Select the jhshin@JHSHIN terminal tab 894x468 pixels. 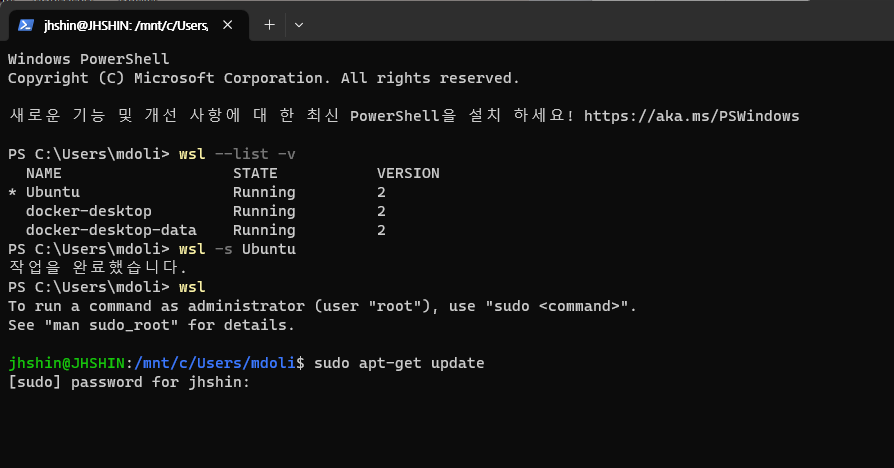(x=129, y=25)
